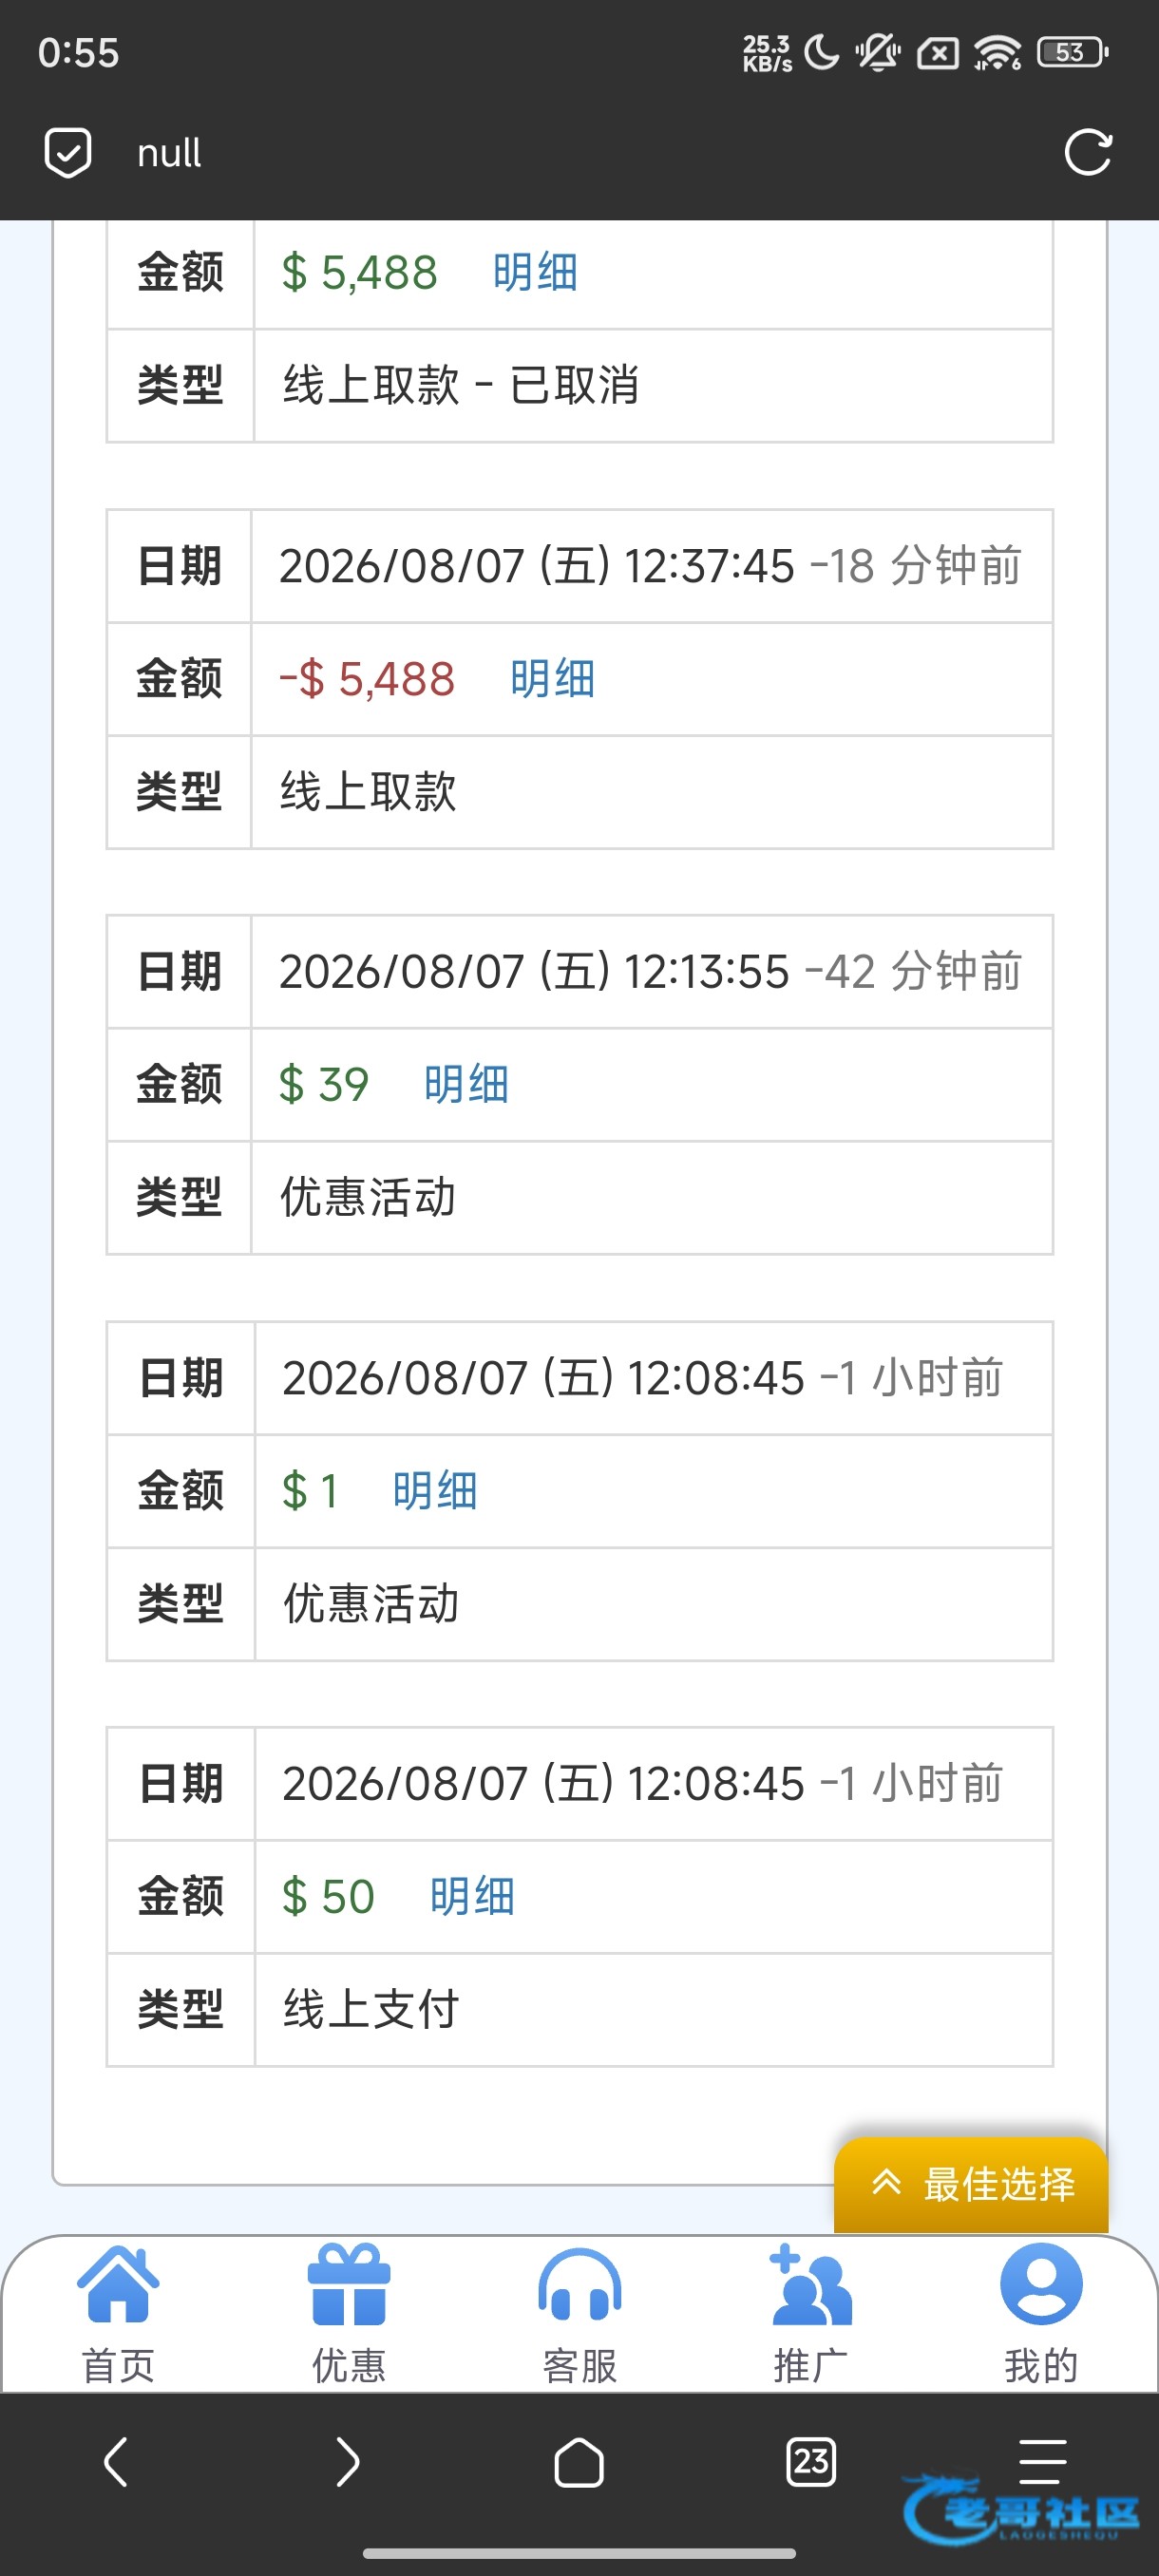View 明细 for the $ 50 online payment
The height and width of the screenshot is (2576, 1159).
(x=472, y=1896)
